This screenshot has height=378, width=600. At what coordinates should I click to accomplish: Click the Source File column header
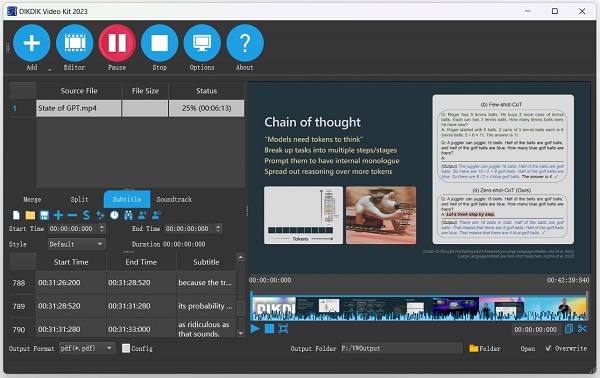tap(79, 91)
